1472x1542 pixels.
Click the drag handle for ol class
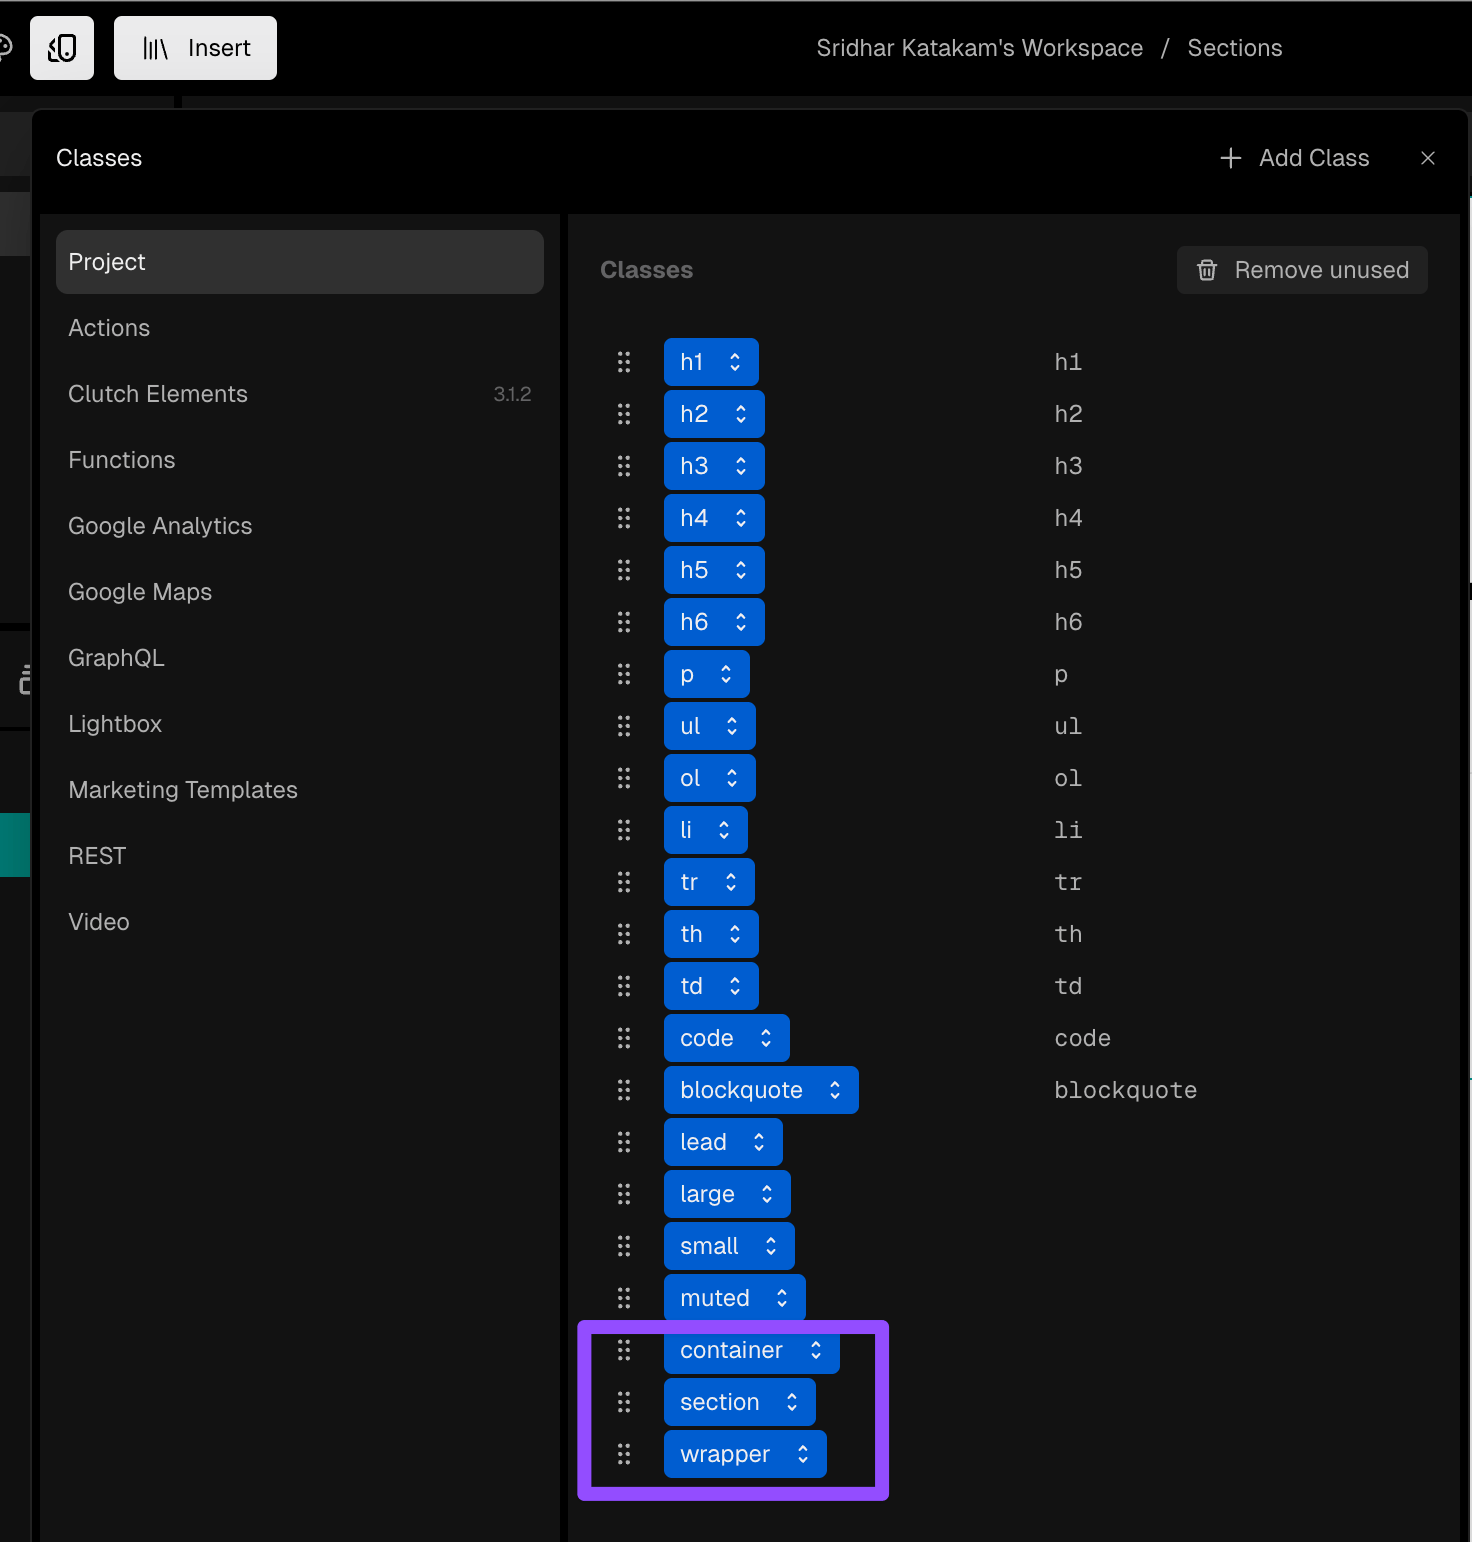(x=624, y=778)
